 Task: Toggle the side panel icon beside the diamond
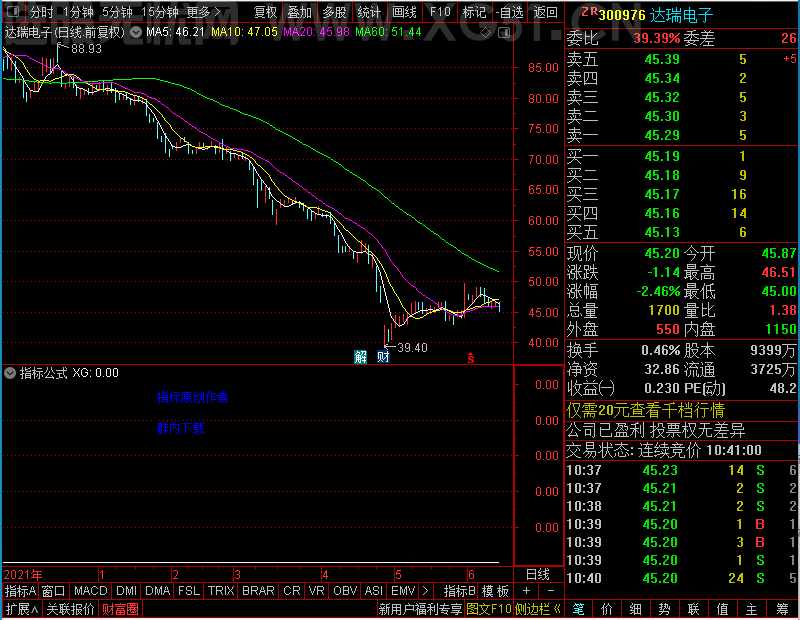[504, 33]
